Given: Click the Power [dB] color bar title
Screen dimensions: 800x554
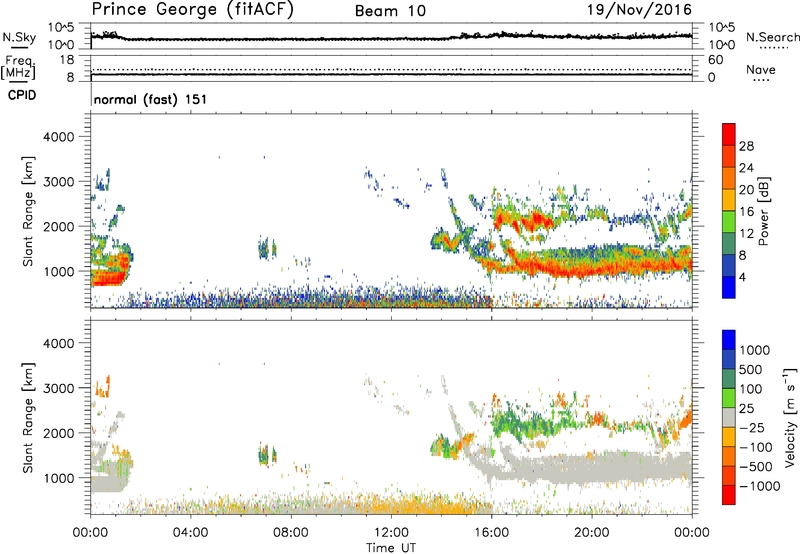Looking at the screenshot, I should click(763, 211).
